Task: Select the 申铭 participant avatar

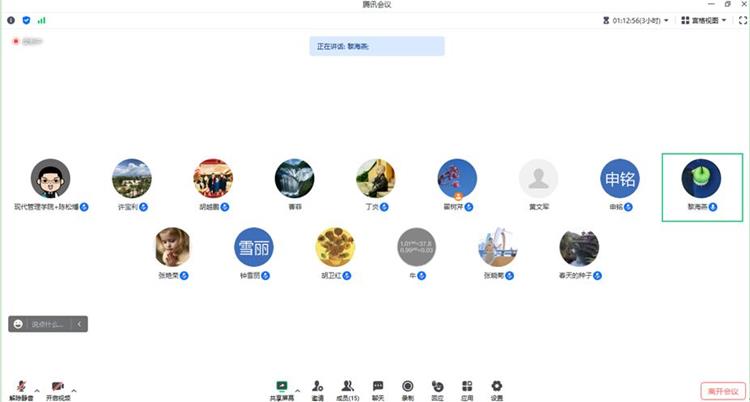Action: (x=620, y=179)
